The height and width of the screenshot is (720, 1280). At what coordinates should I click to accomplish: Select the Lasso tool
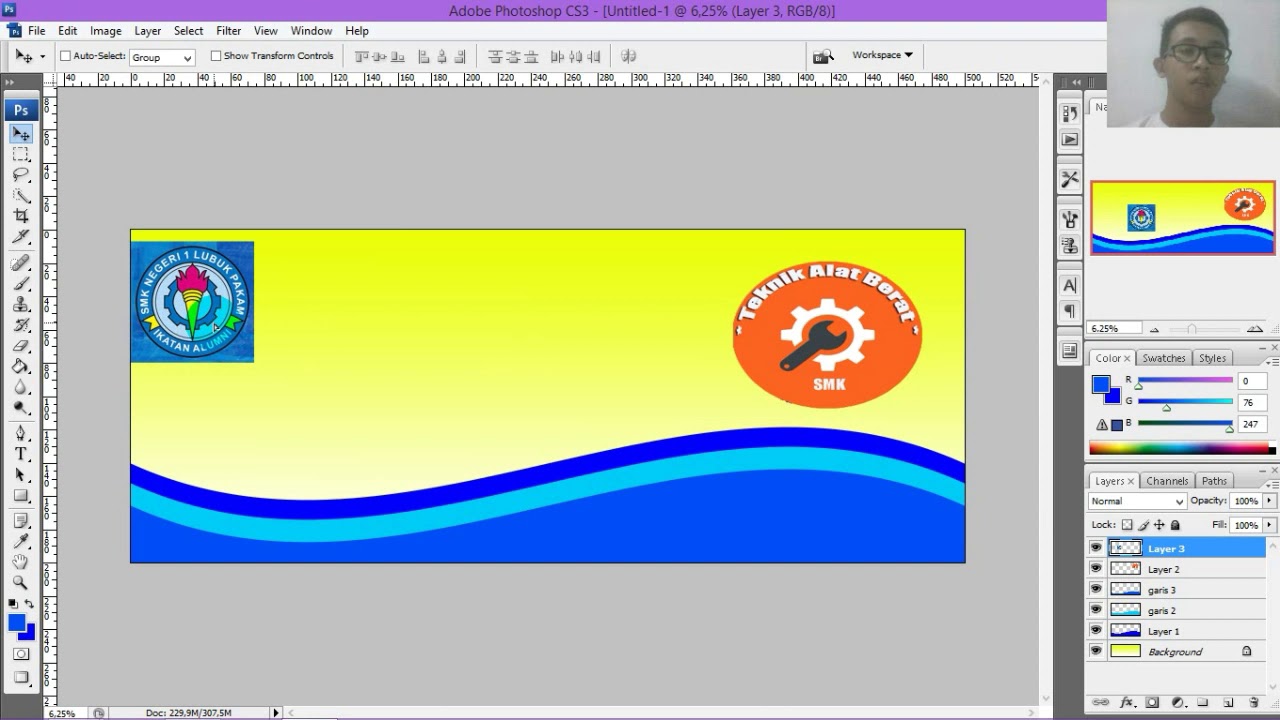point(21,175)
